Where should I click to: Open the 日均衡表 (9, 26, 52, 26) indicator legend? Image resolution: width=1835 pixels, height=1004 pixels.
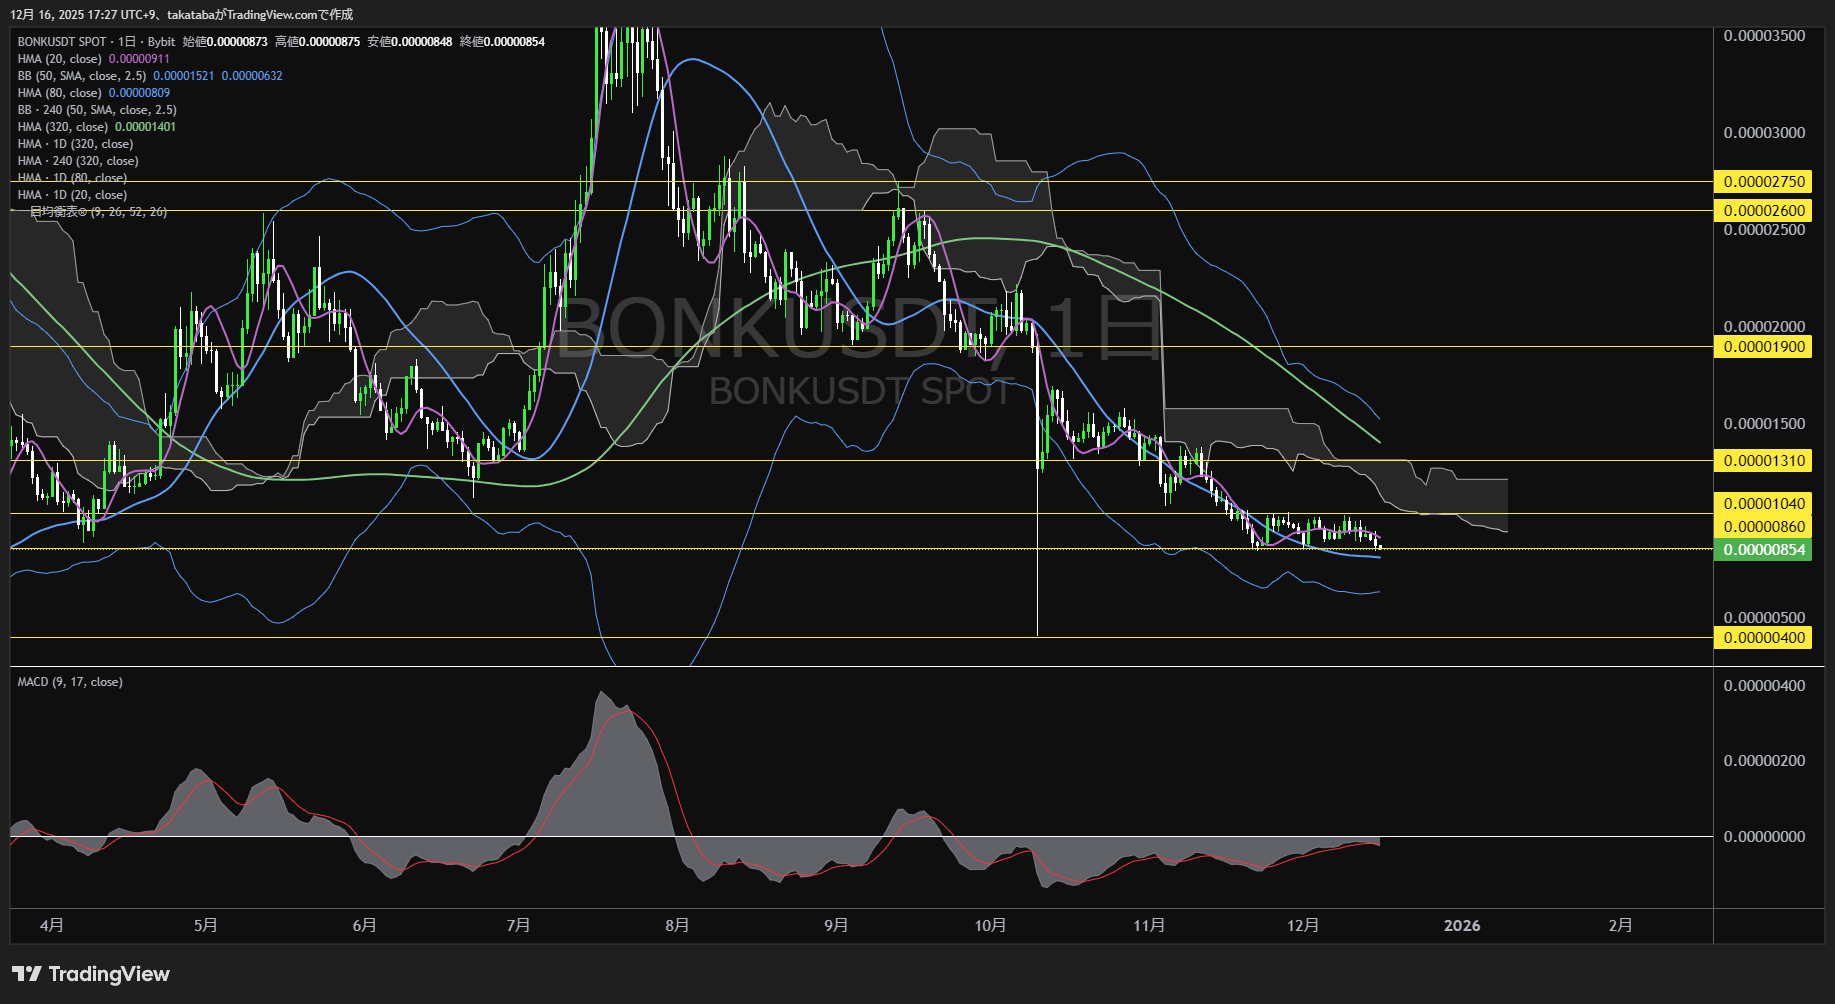coord(98,212)
